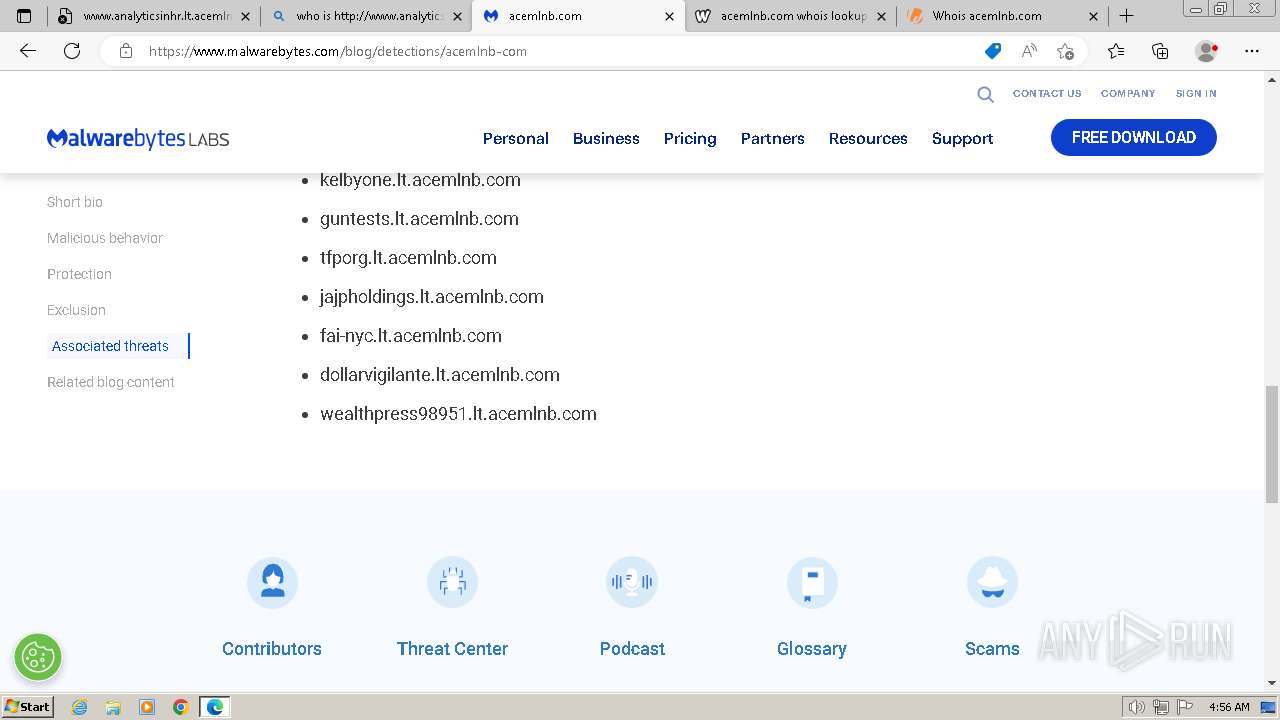1280x720 pixels.
Task: Open media player taskbar icon
Action: [x=147, y=707]
